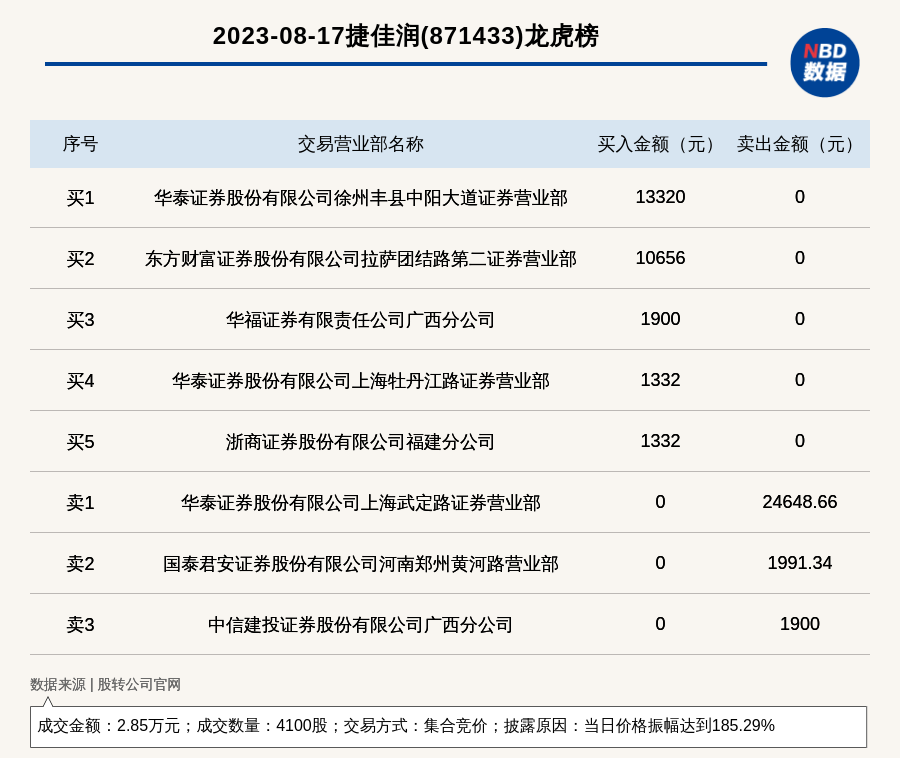Click the 买1 row label
The image size is (900, 758).
pyautogui.click(x=80, y=198)
